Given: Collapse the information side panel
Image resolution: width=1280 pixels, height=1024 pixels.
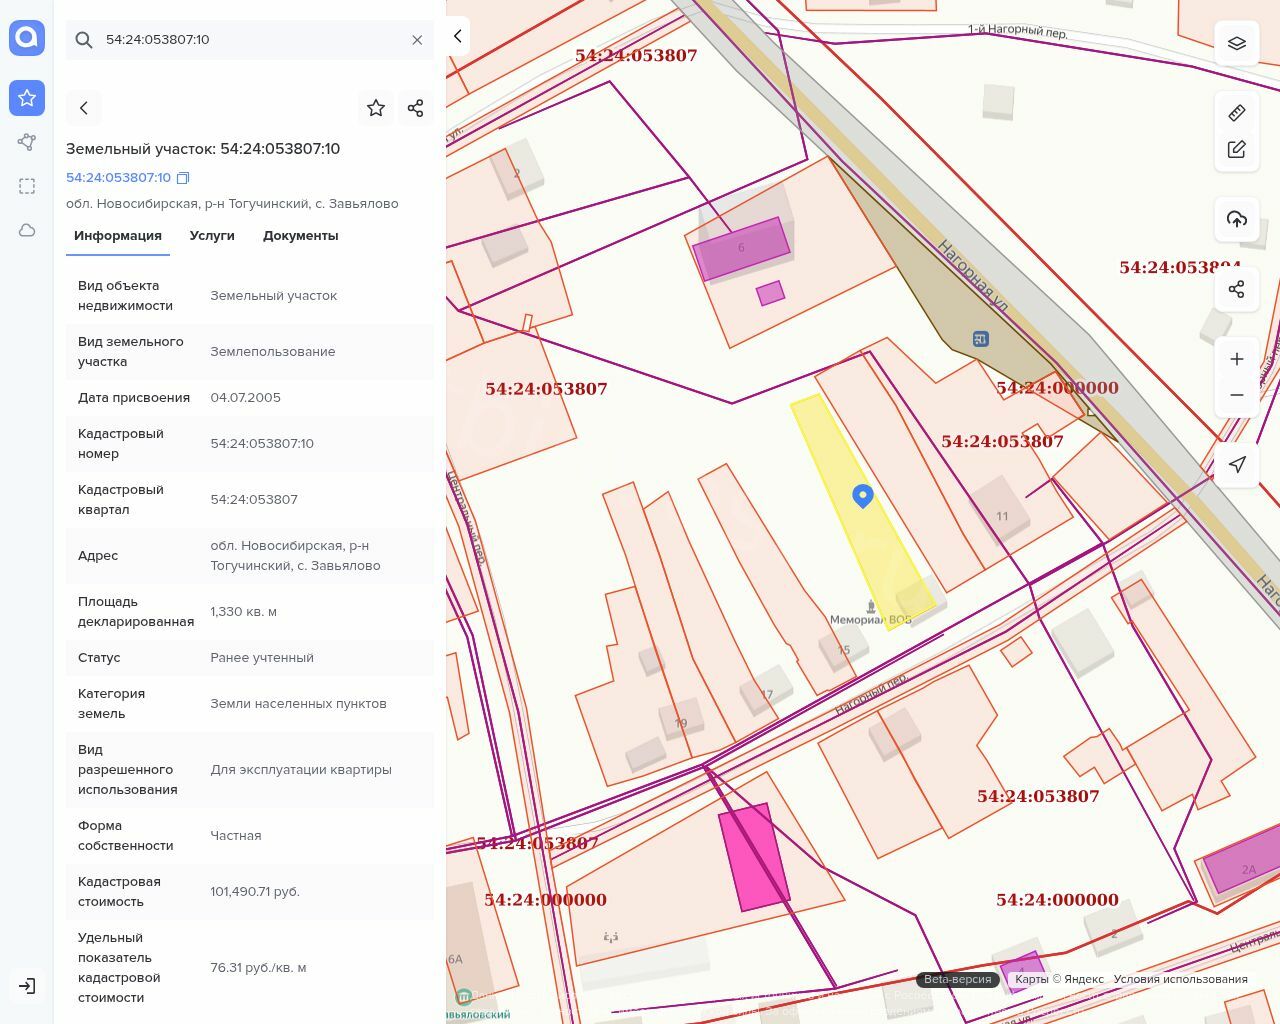Looking at the screenshot, I should point(458,36).
